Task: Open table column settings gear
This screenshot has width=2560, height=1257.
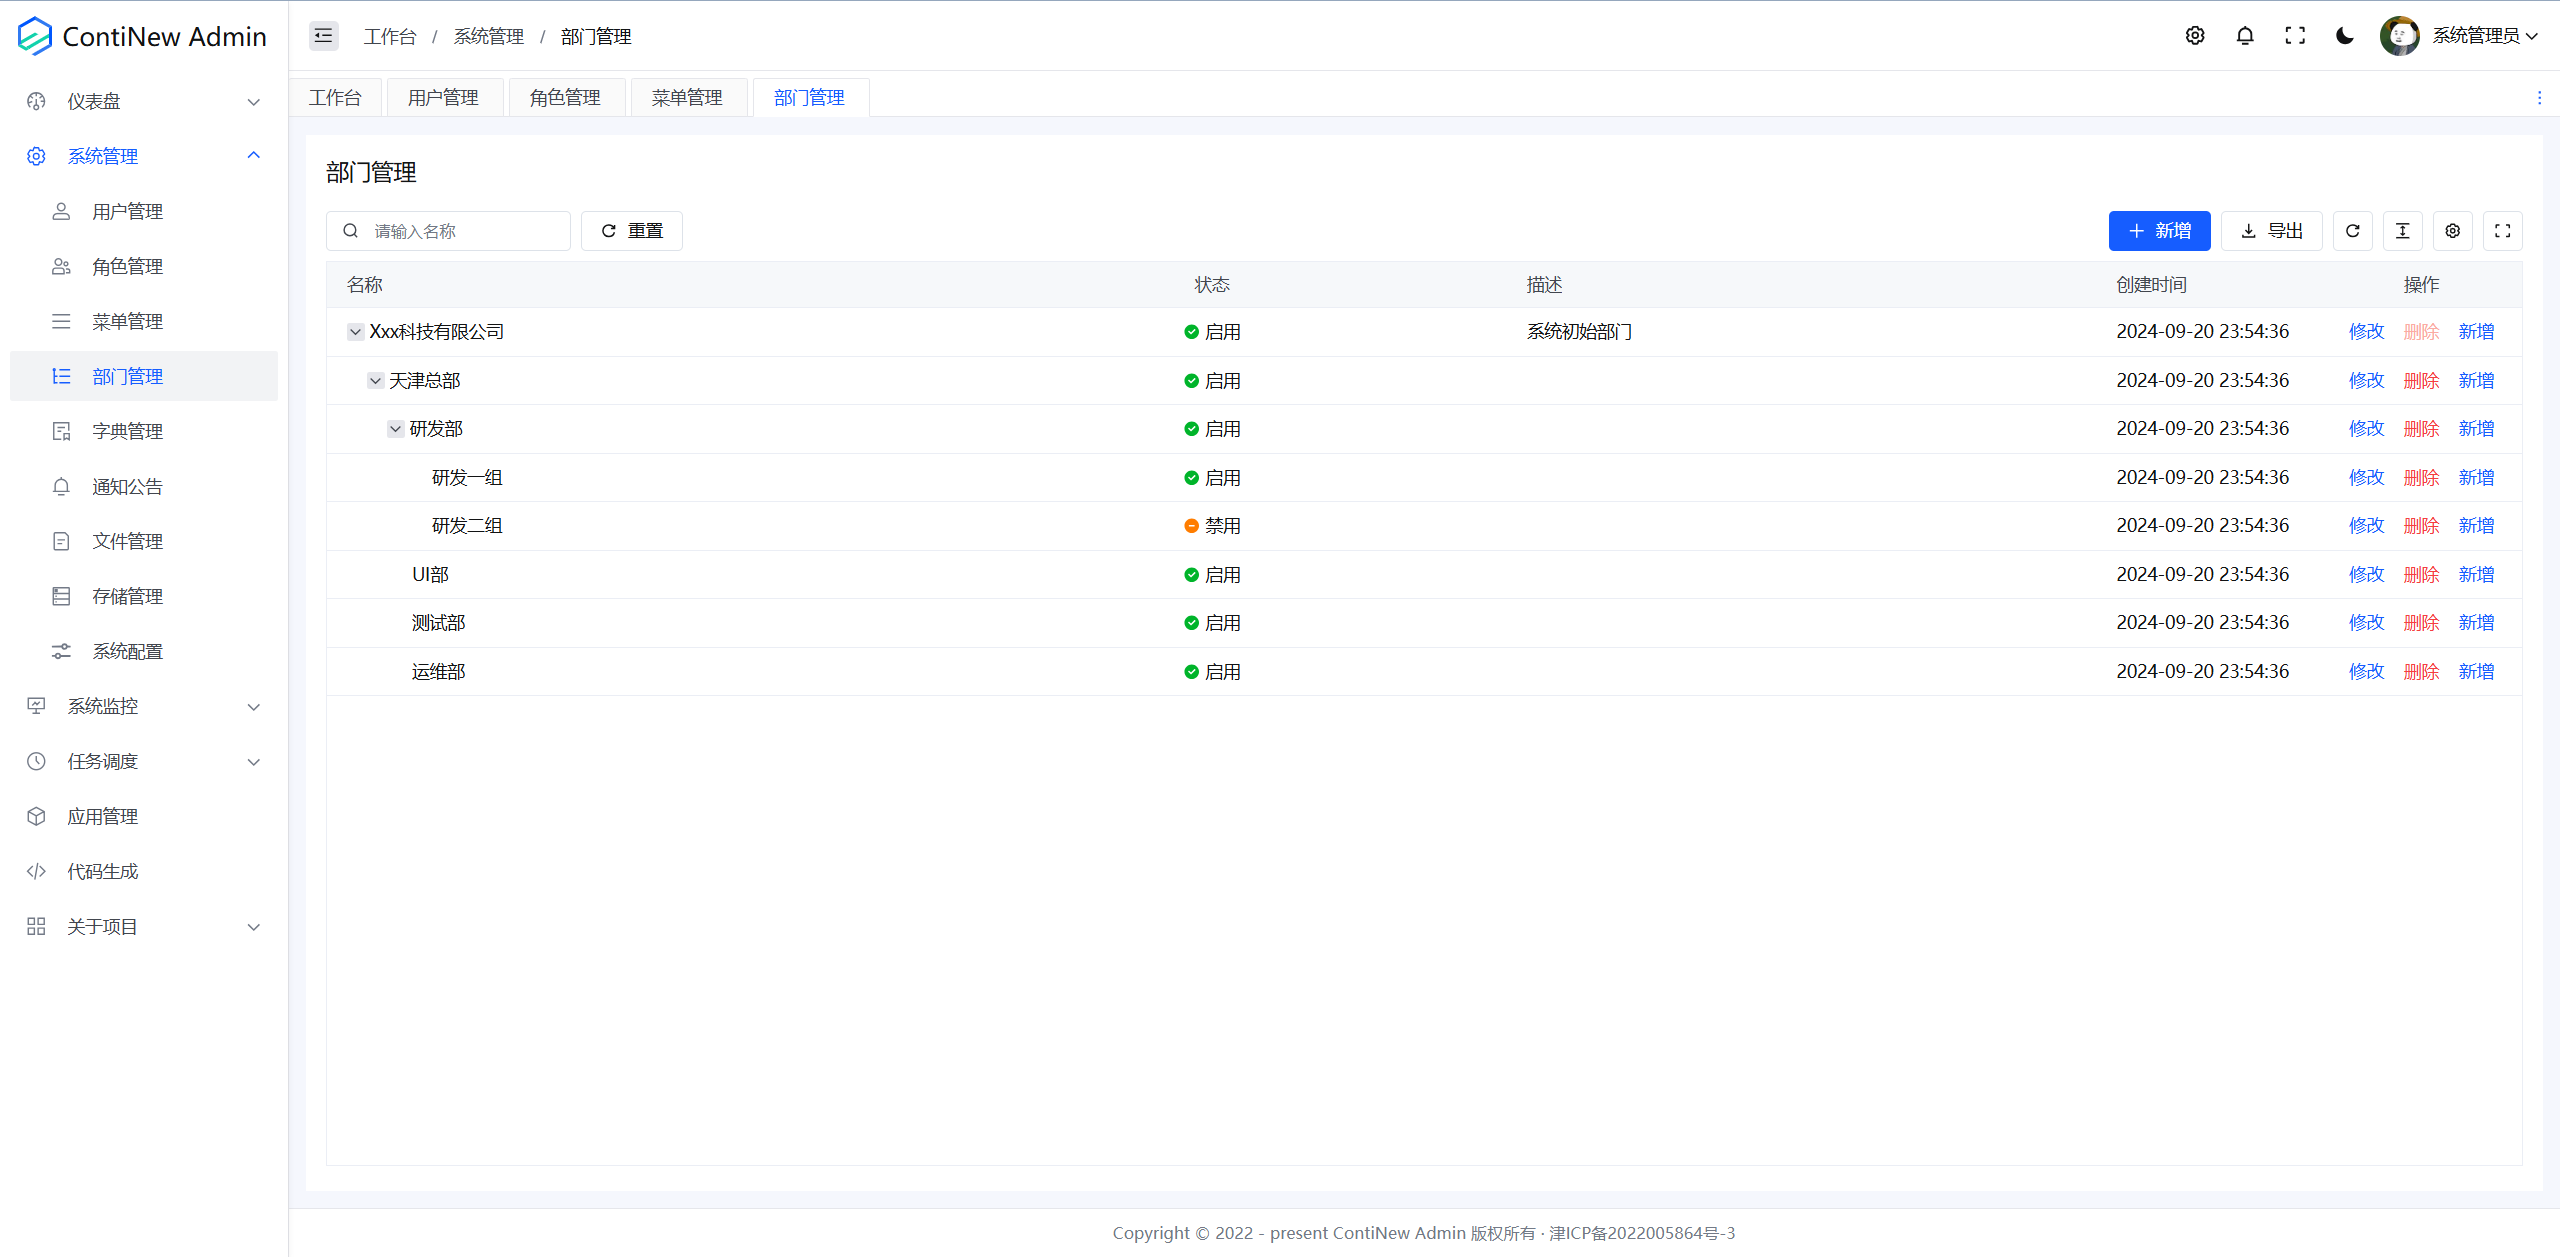Action: click(x=2453, y=231)
